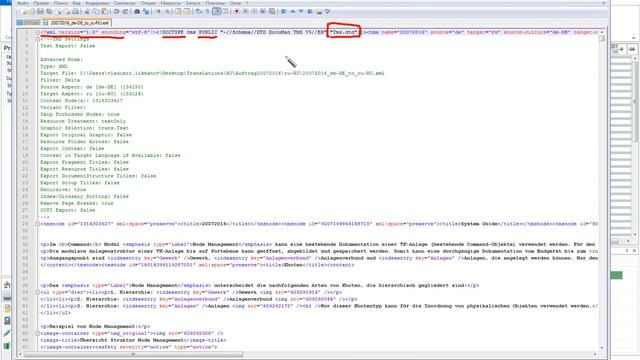The width and height of the screenshot is (640, 360).
Task: Toggle word wrap toolbar button
Action: tap(198, 11)
